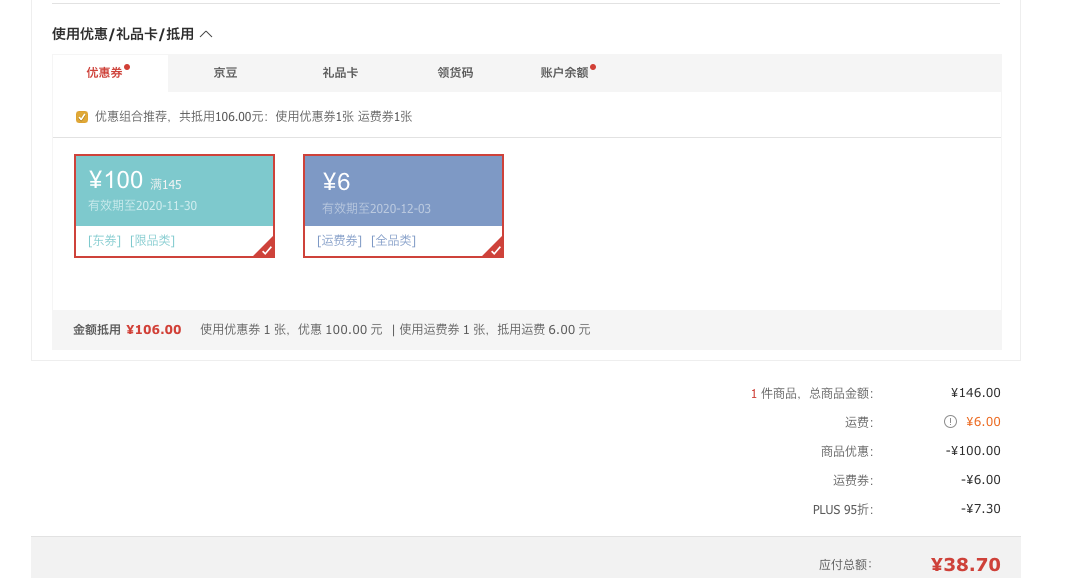Click the orange shipping fee ¥6.00
Viewport: 1073px width, 578px height.
pyautogui.click(x=983, y=422)
